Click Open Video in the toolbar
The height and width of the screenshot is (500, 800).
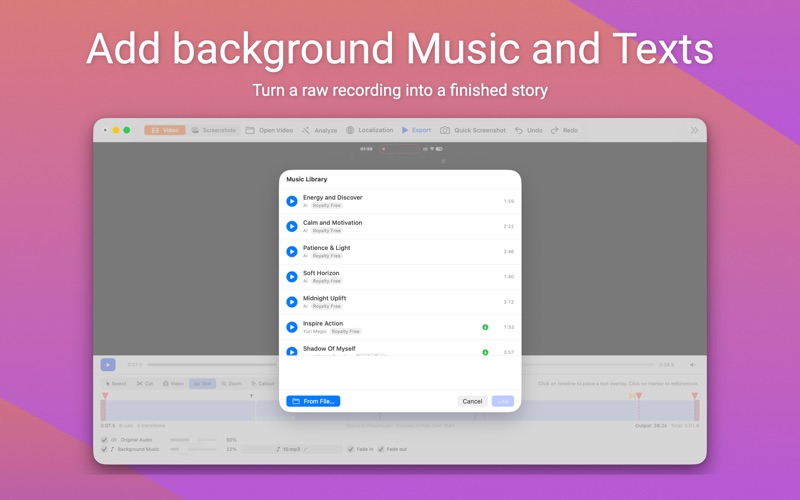pos(269,130)
